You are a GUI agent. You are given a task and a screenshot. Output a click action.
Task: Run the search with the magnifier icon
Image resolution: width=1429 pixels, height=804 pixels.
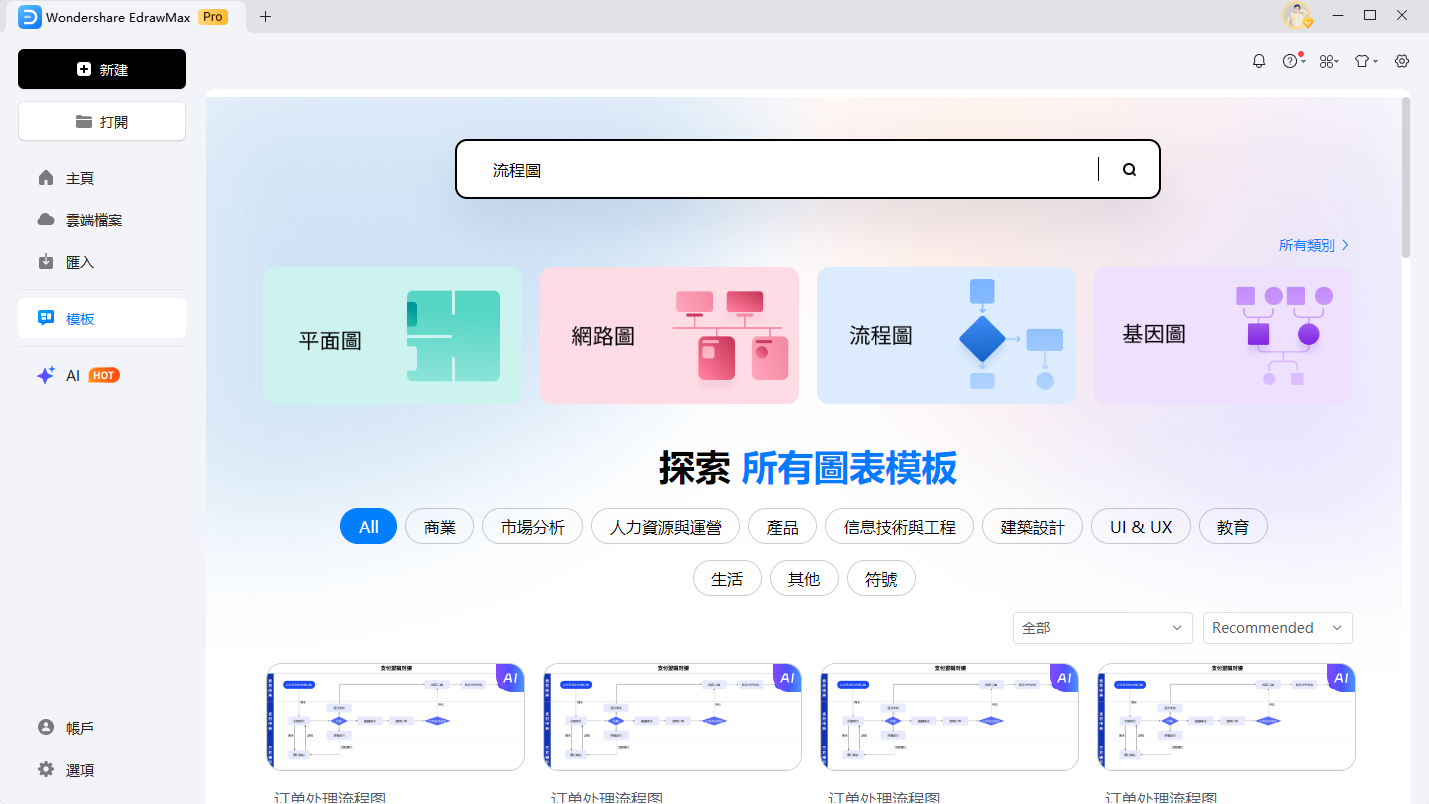coord(1128,169)
